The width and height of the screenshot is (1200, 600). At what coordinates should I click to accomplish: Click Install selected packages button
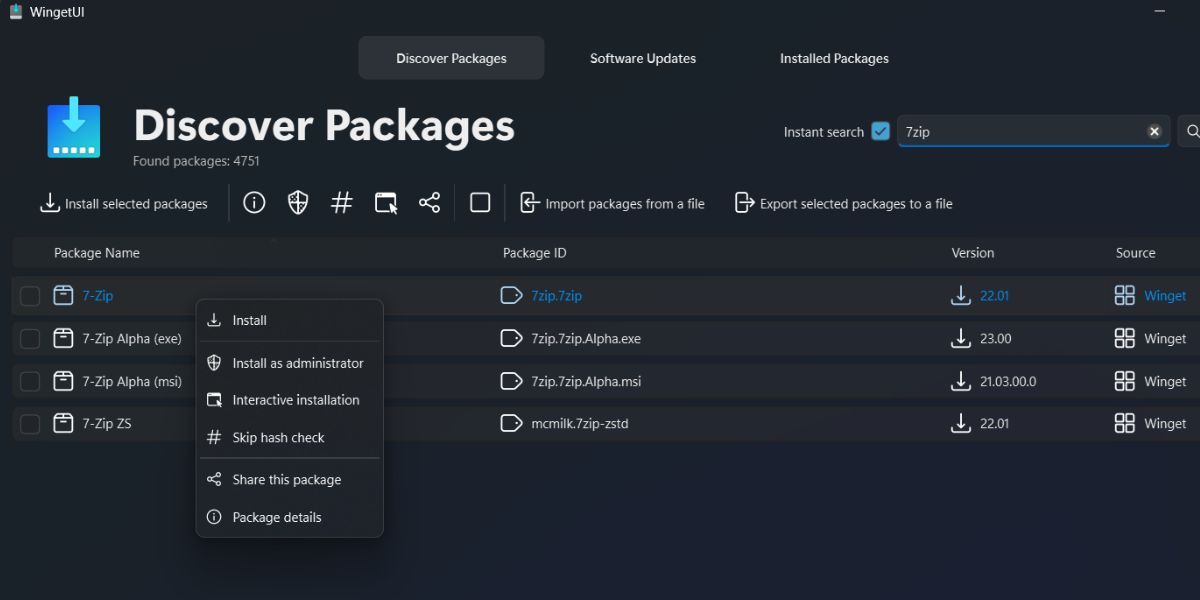pos(124,203)
